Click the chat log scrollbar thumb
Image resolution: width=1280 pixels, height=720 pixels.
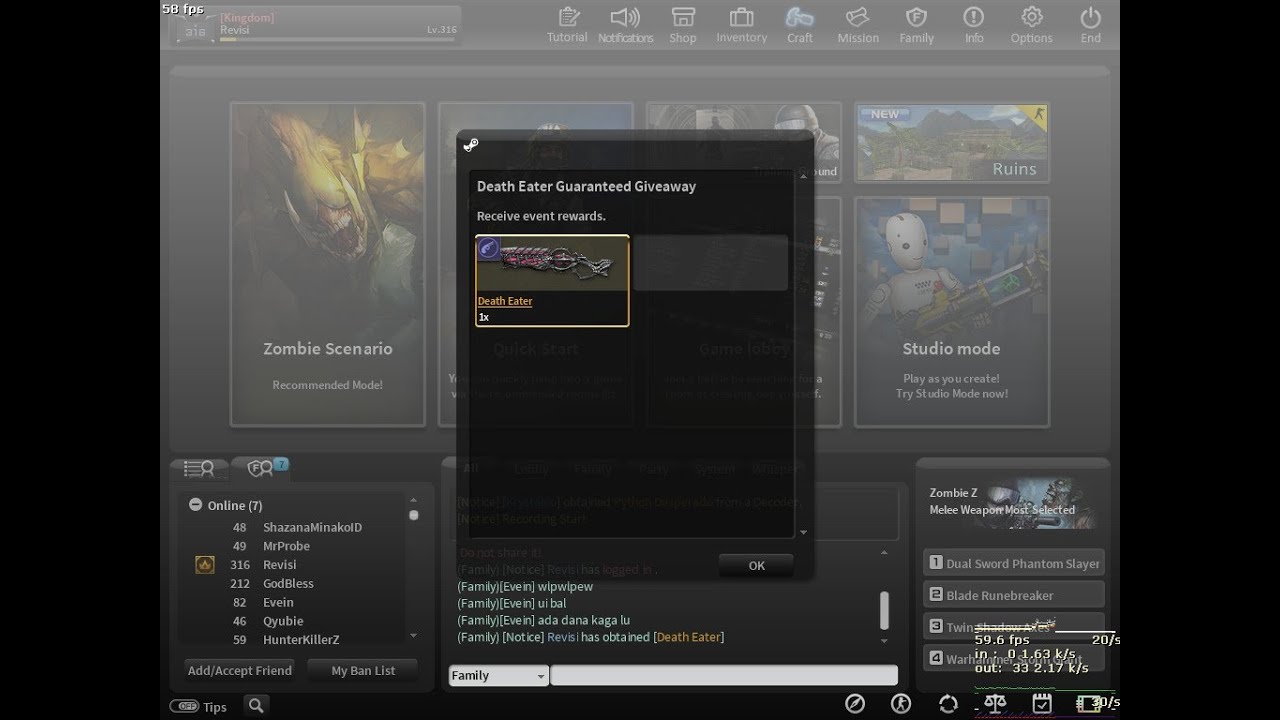coord(884,610)
